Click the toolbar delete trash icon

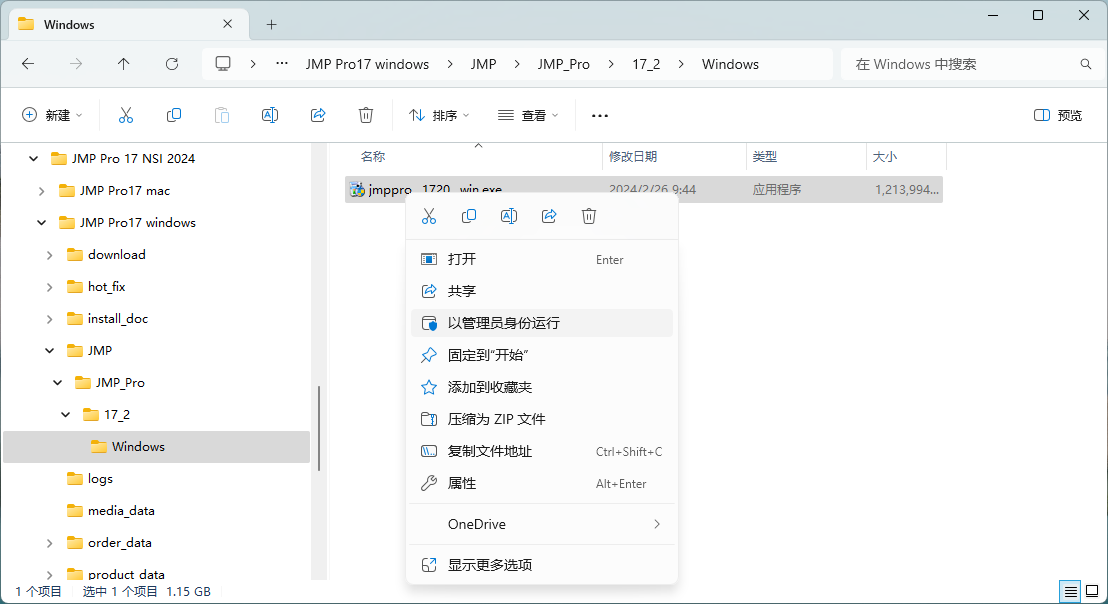pyautogui.click(x=366, y=115)
